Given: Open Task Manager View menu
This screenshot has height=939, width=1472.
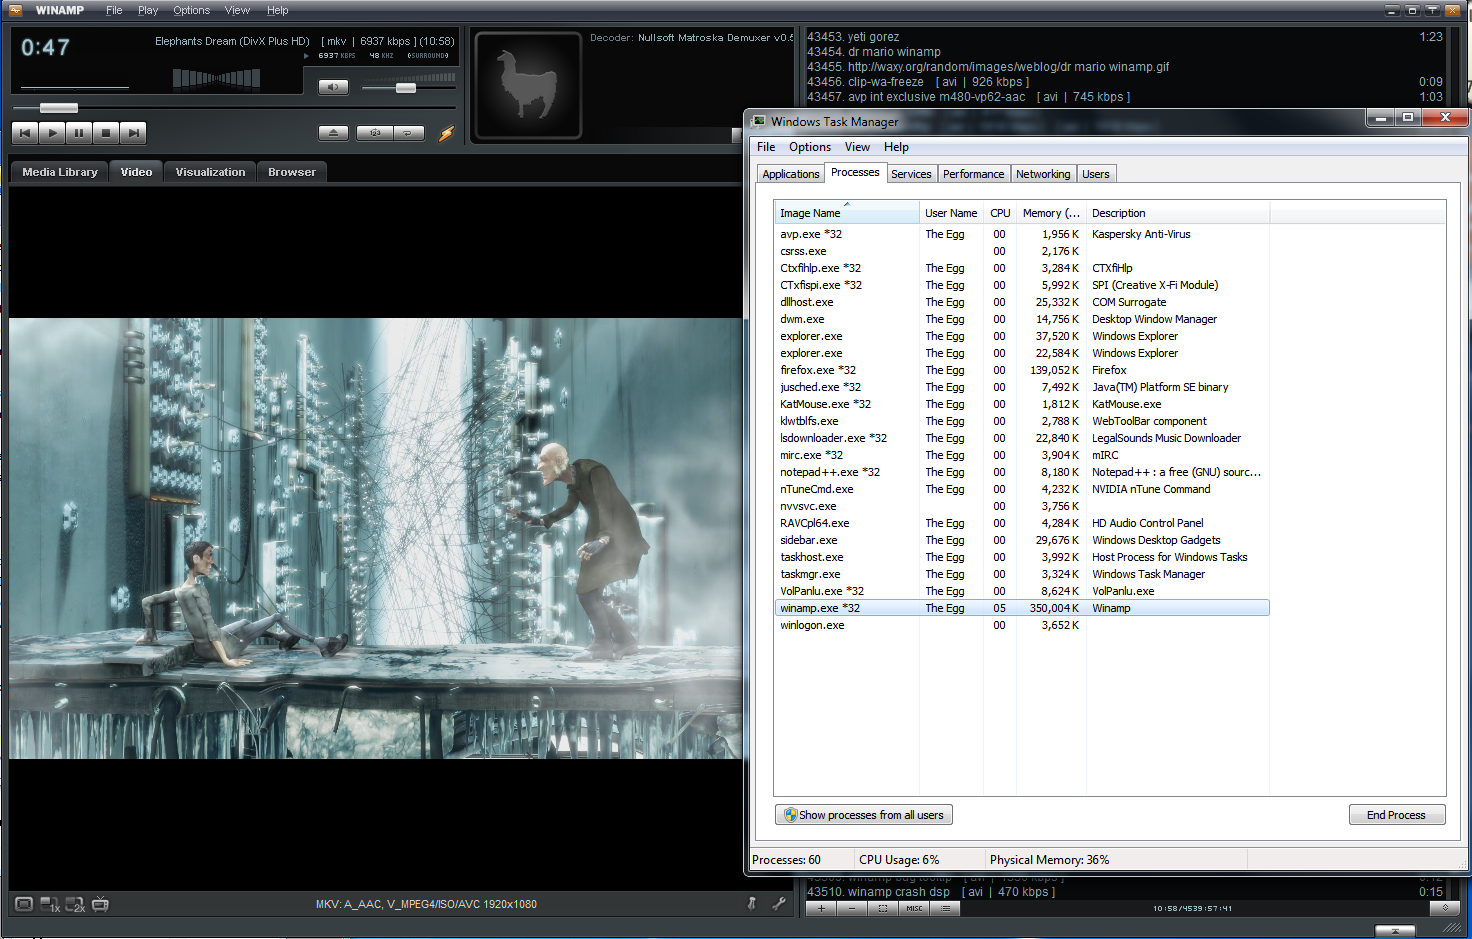Looking at the screenshot, I should 857,147.
